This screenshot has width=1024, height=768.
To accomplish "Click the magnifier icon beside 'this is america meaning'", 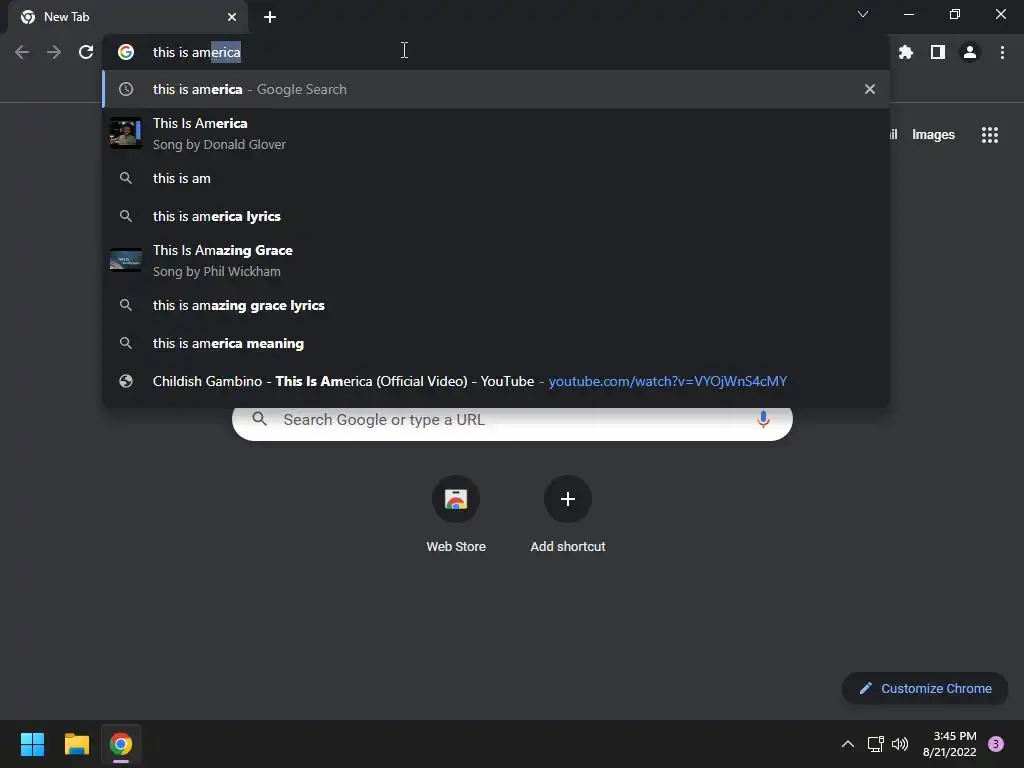I will 126,343.
